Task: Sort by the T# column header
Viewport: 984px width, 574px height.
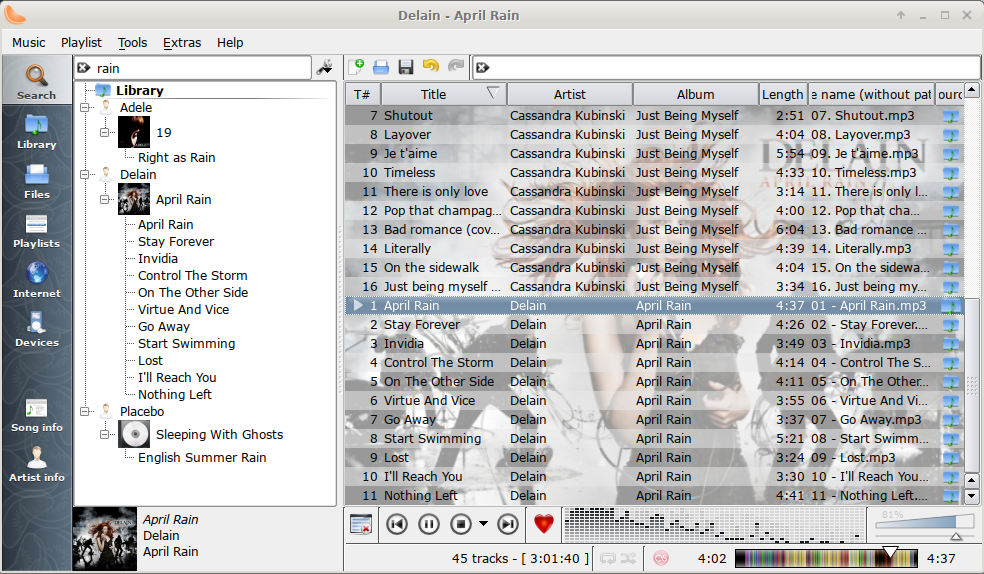Action: click(x=362, y=94)
